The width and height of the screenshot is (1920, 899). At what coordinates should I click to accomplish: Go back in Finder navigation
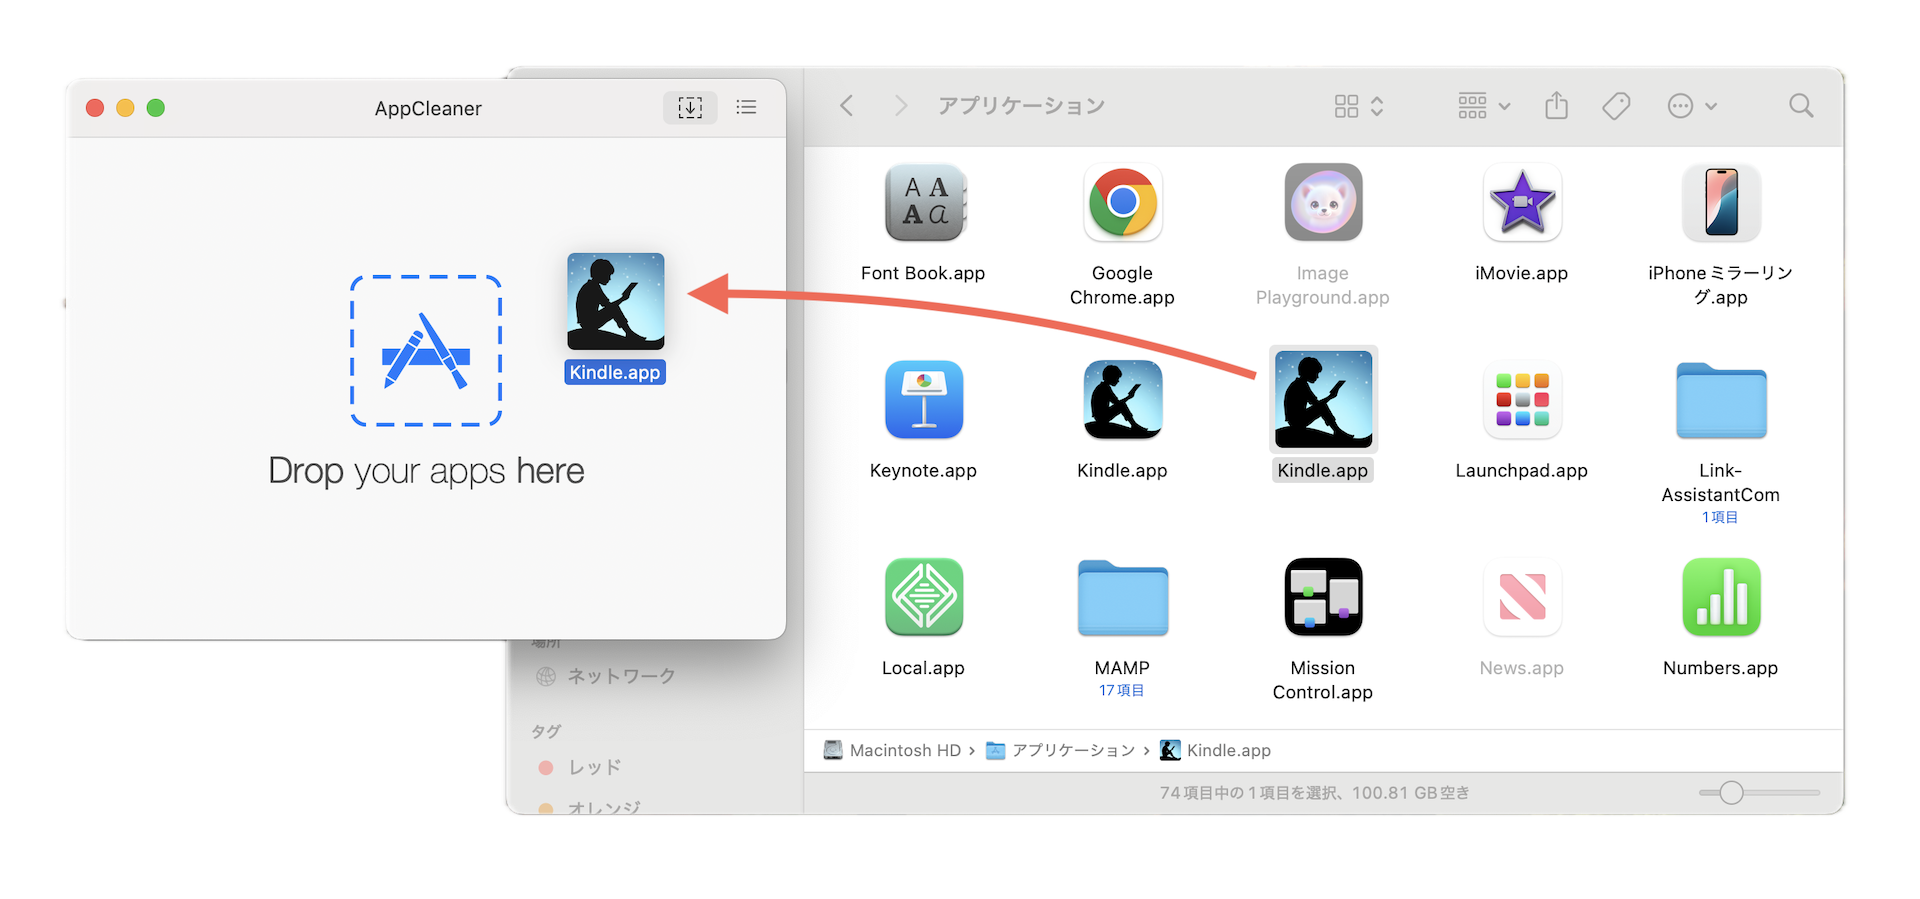pos(847,106)
